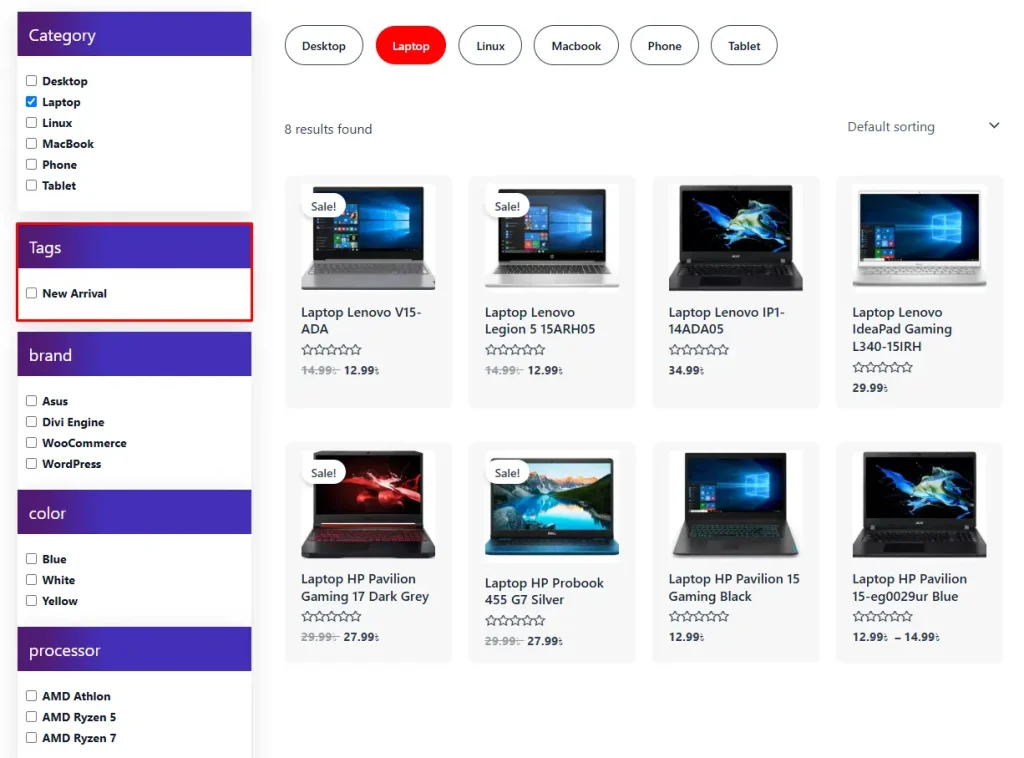Viewport: 1024px width, 758px height.
Task: Select the Linux pill filter button
Action: [490, 46]
